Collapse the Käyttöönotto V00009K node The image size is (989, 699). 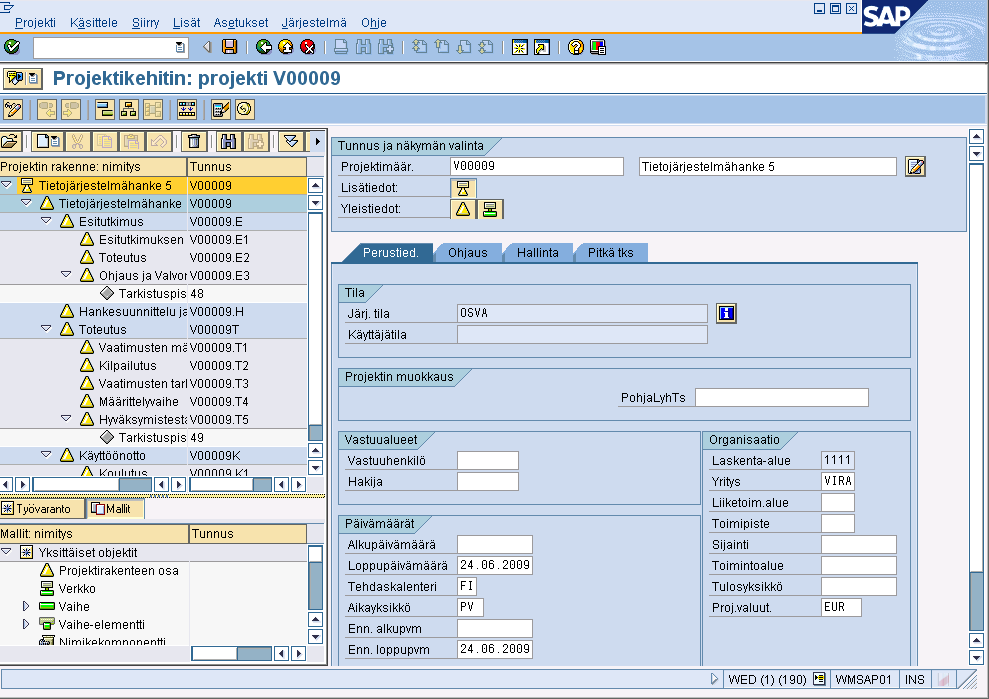click(46, 454)
